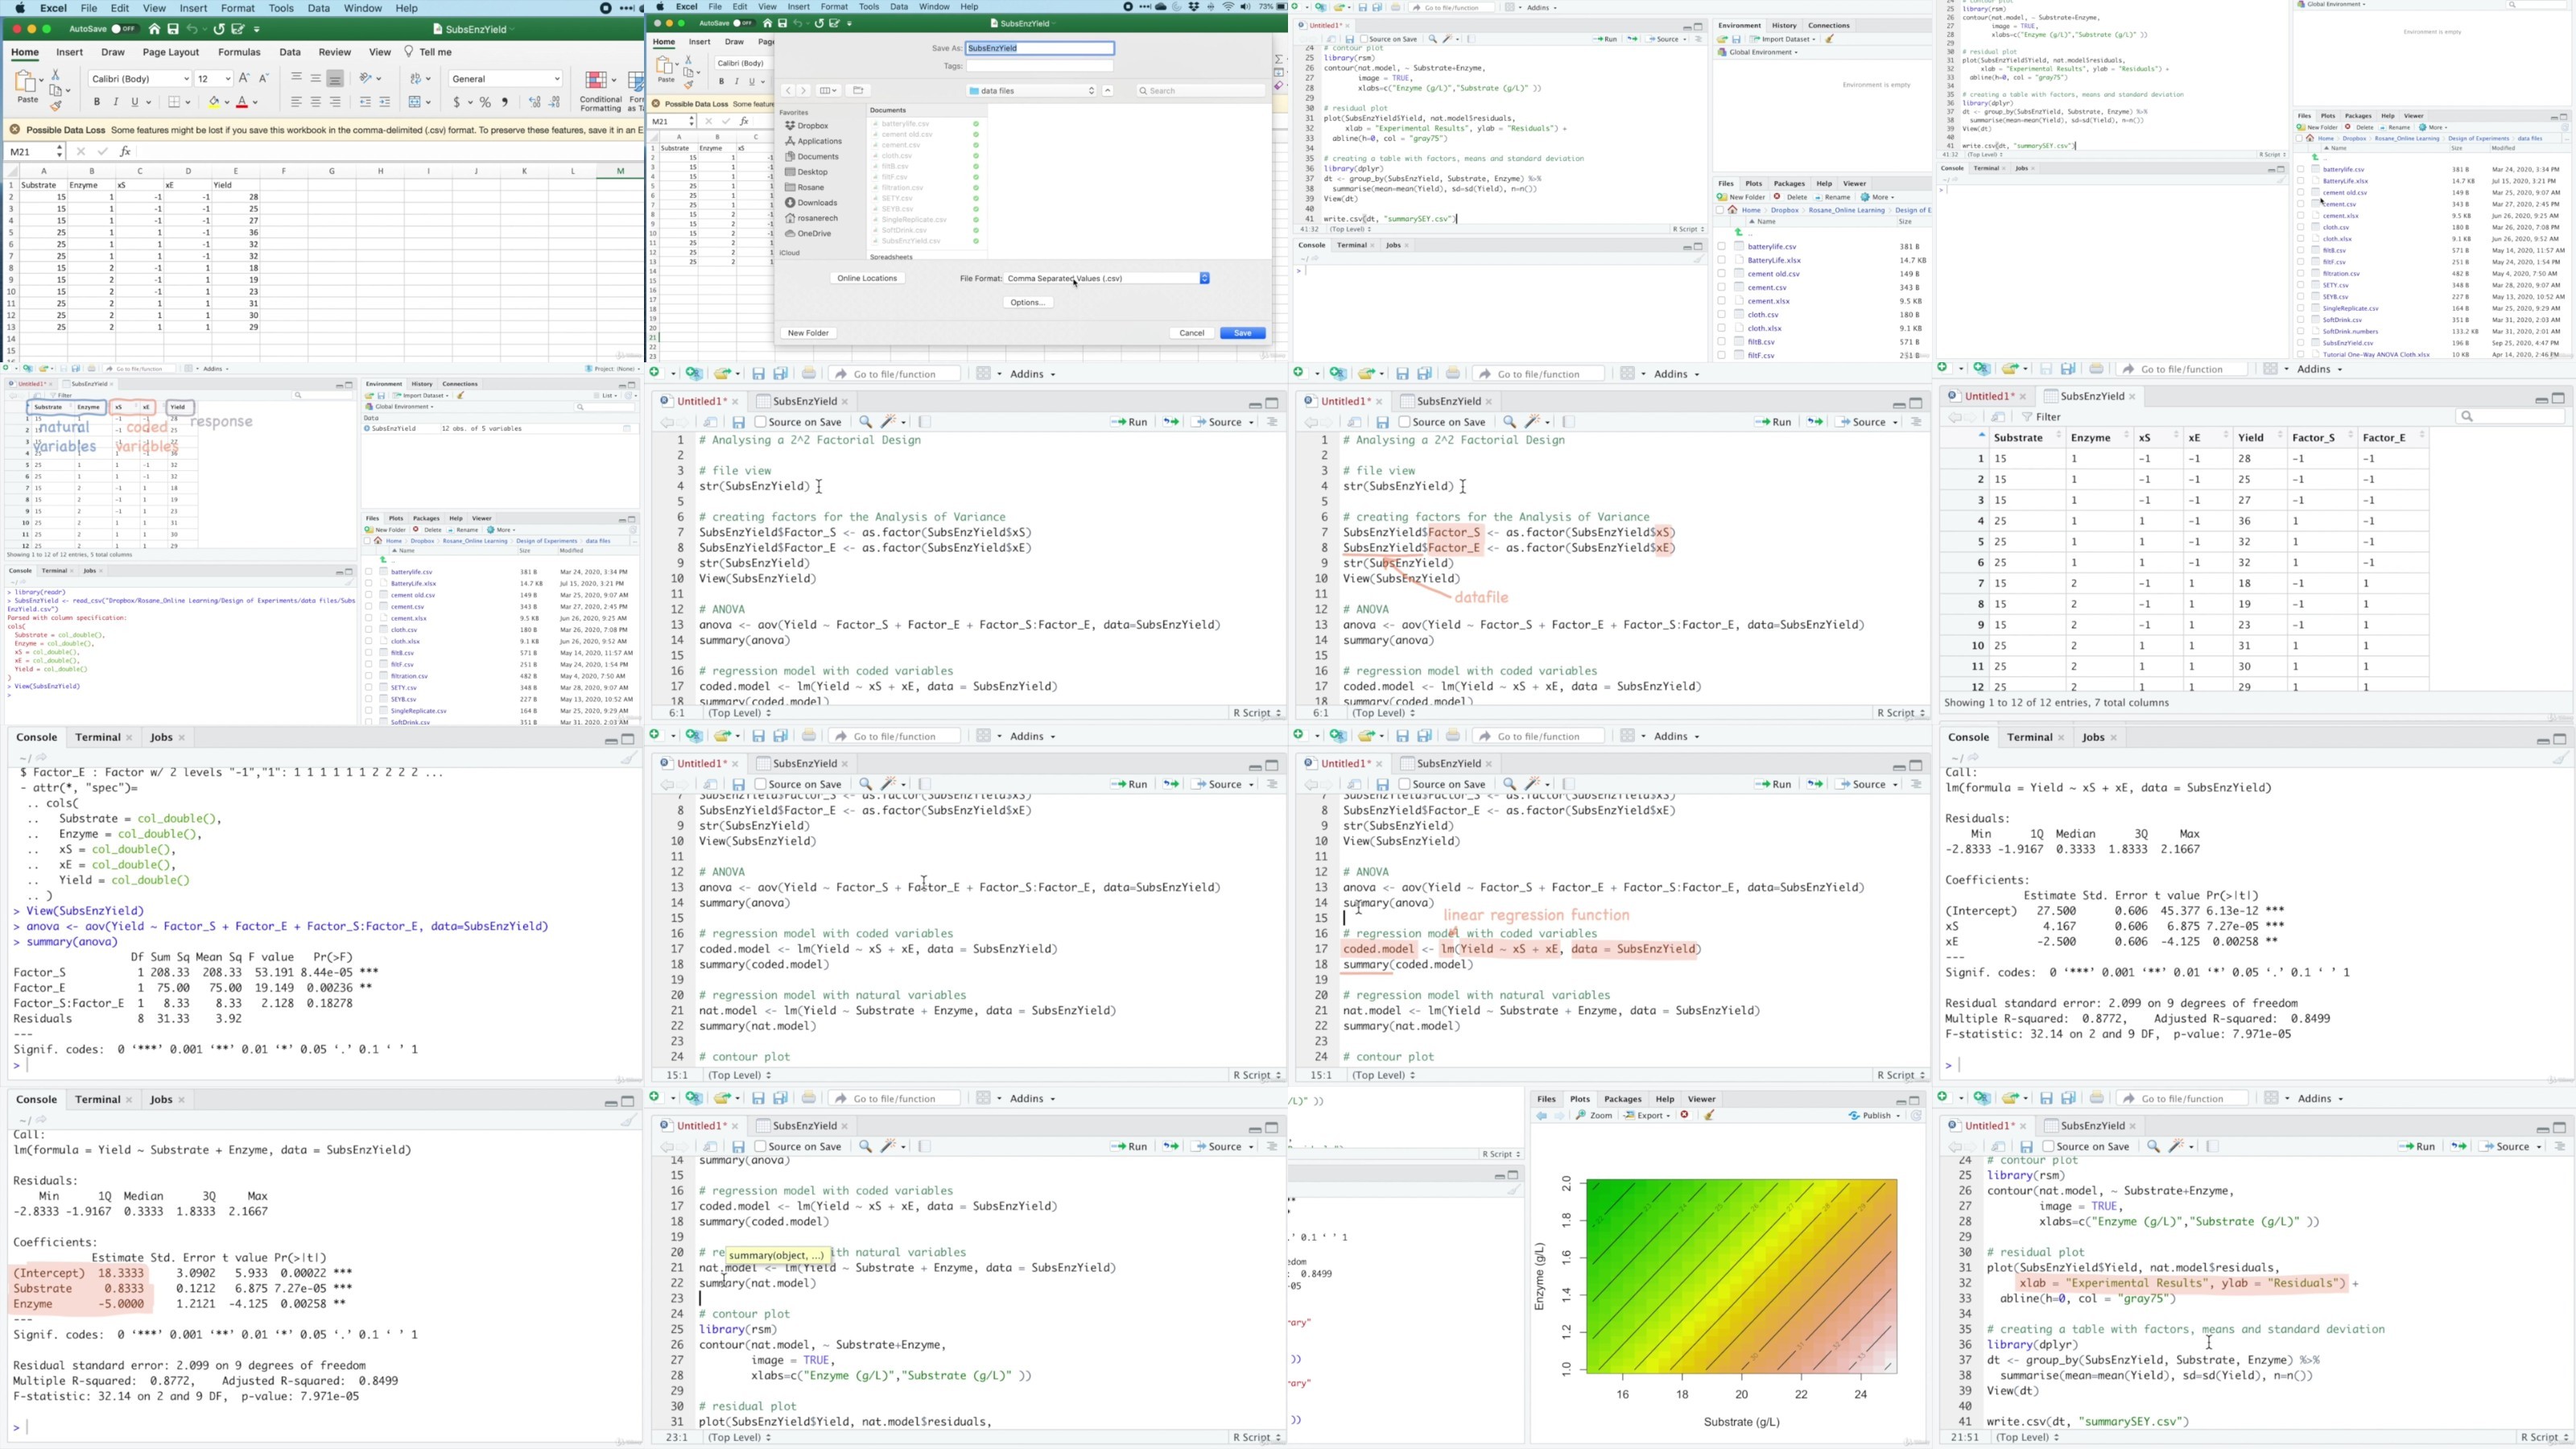Open the Review ribbon tab in Excel
2576x1449 pixels.
[335, 52]
